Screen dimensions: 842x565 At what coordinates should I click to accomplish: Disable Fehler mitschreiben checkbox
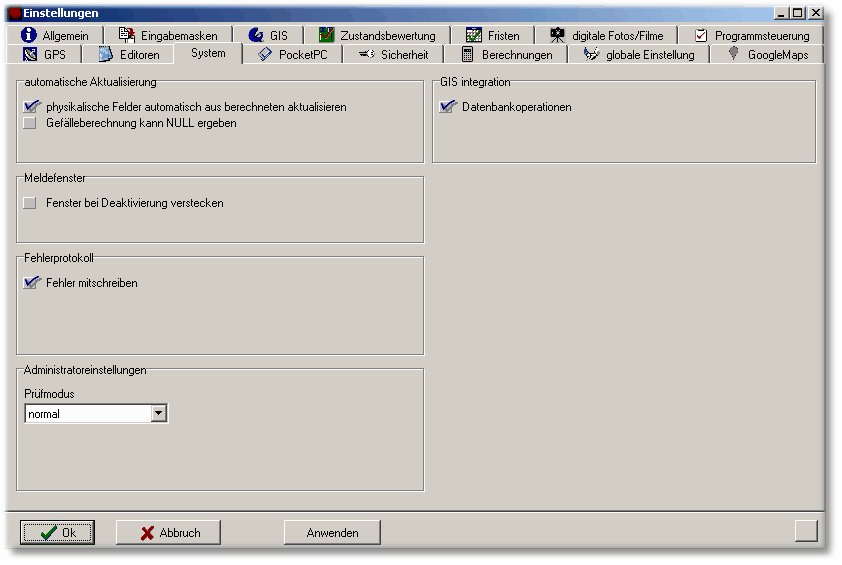tap(30, 283)
